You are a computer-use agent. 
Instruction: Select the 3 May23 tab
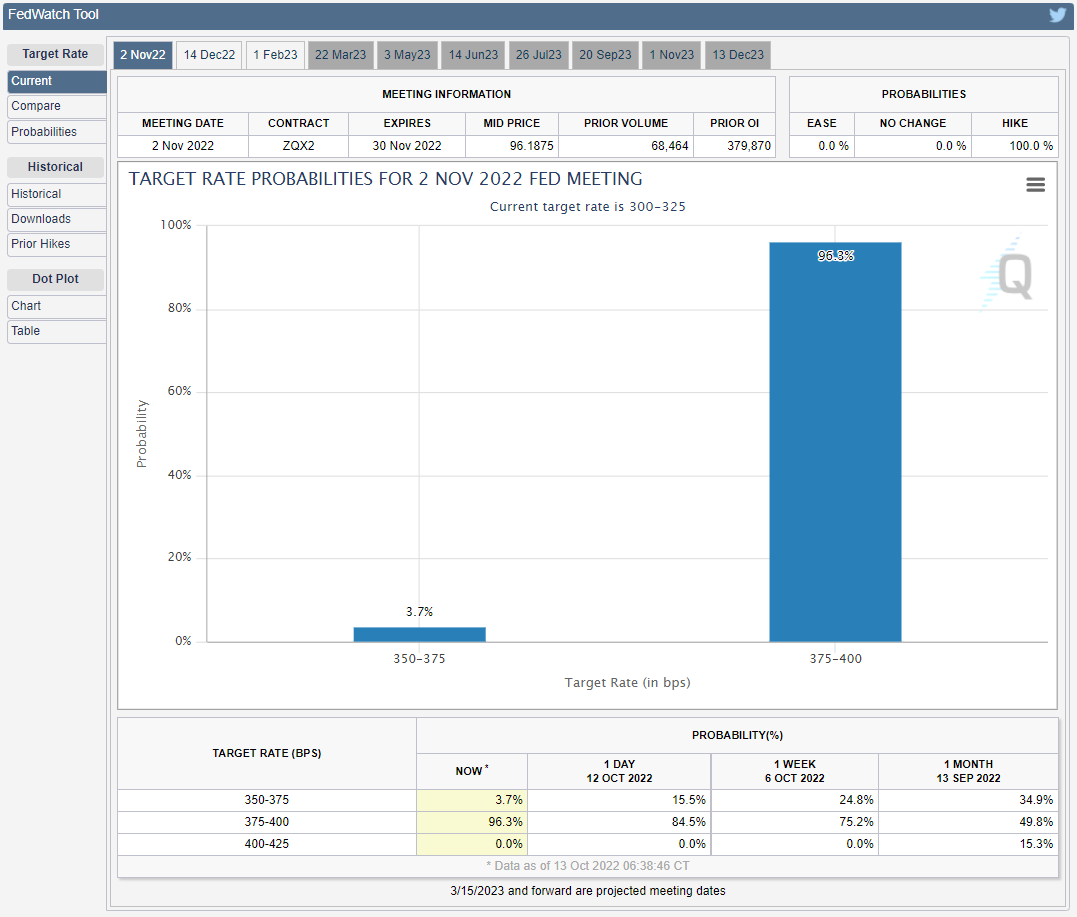pos(407,55)
